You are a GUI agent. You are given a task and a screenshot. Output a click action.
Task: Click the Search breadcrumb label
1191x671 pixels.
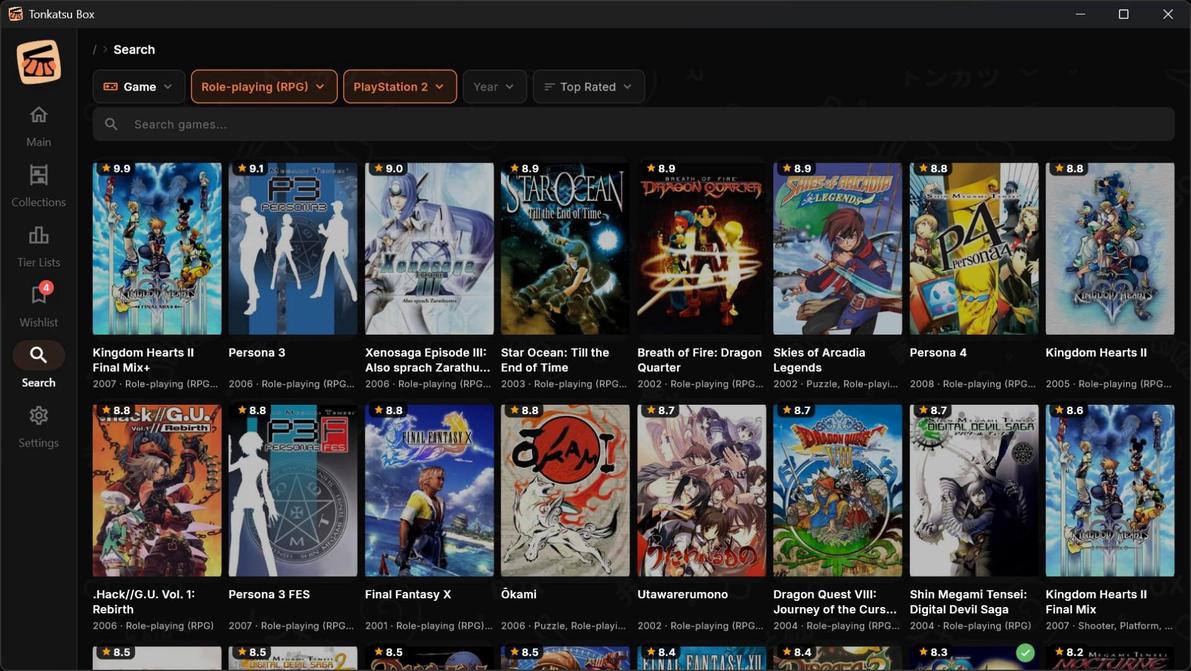[134, 49]
